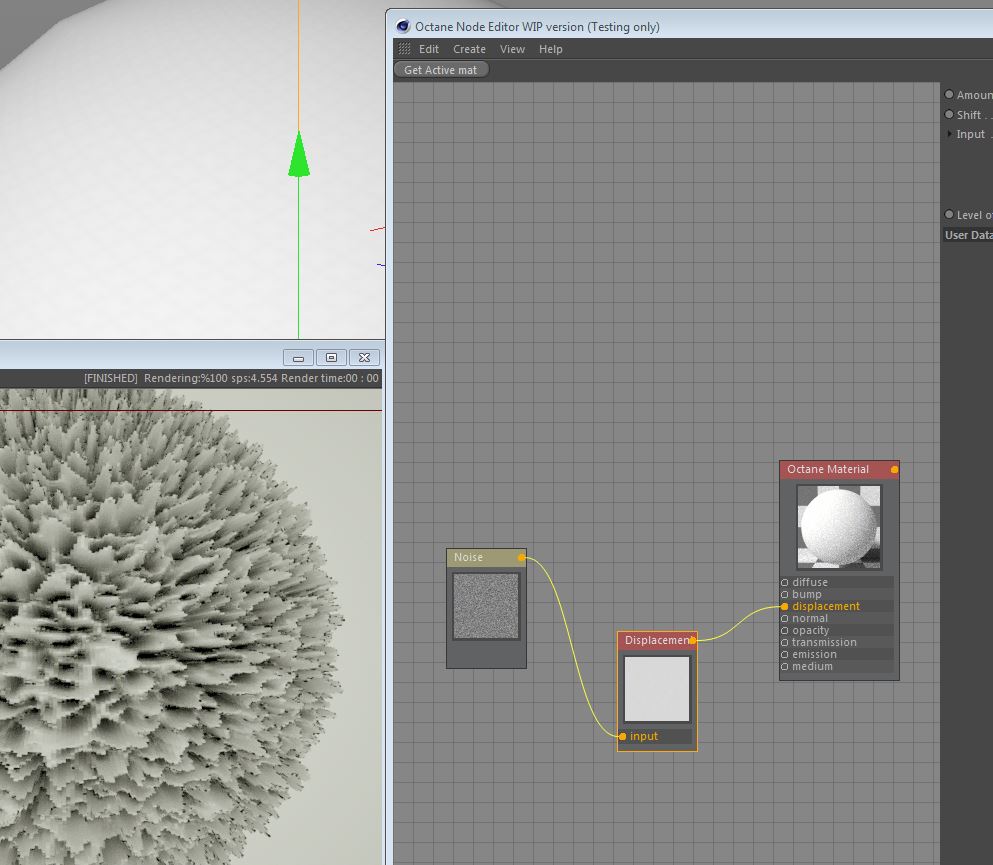Screen dimensions: 993x865
Task: Maximize the render viewer window
Action: tap(331, 357)
